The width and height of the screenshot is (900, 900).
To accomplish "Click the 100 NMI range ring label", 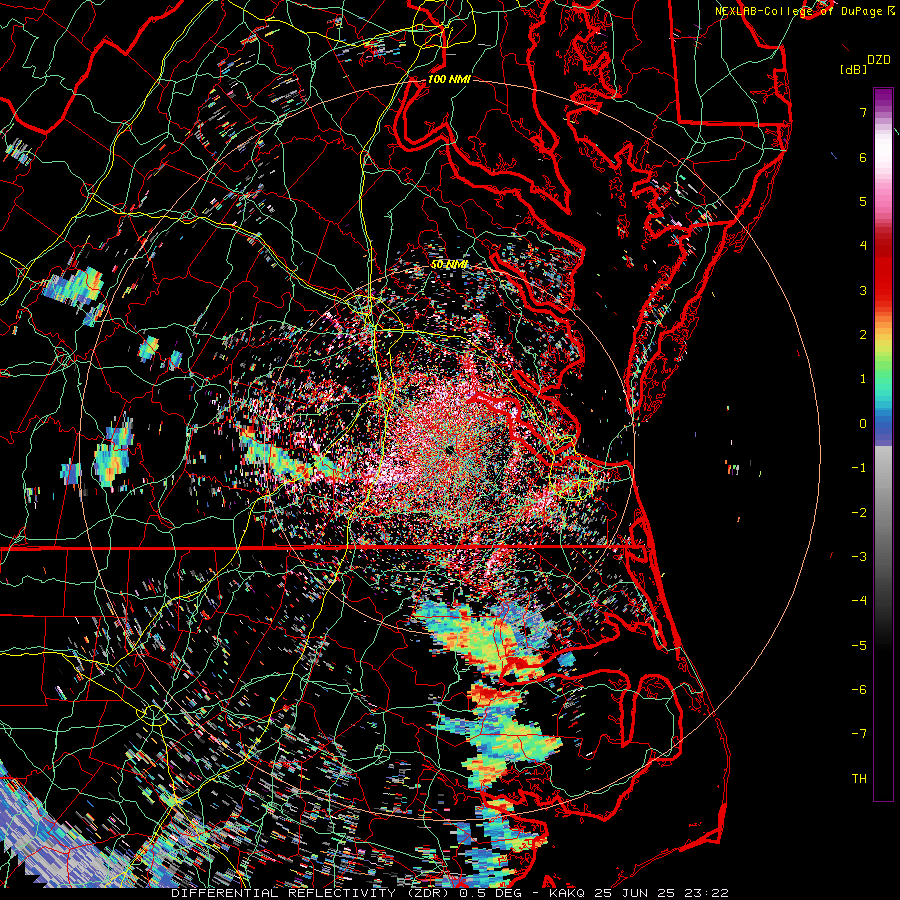I will pos(449,79).
